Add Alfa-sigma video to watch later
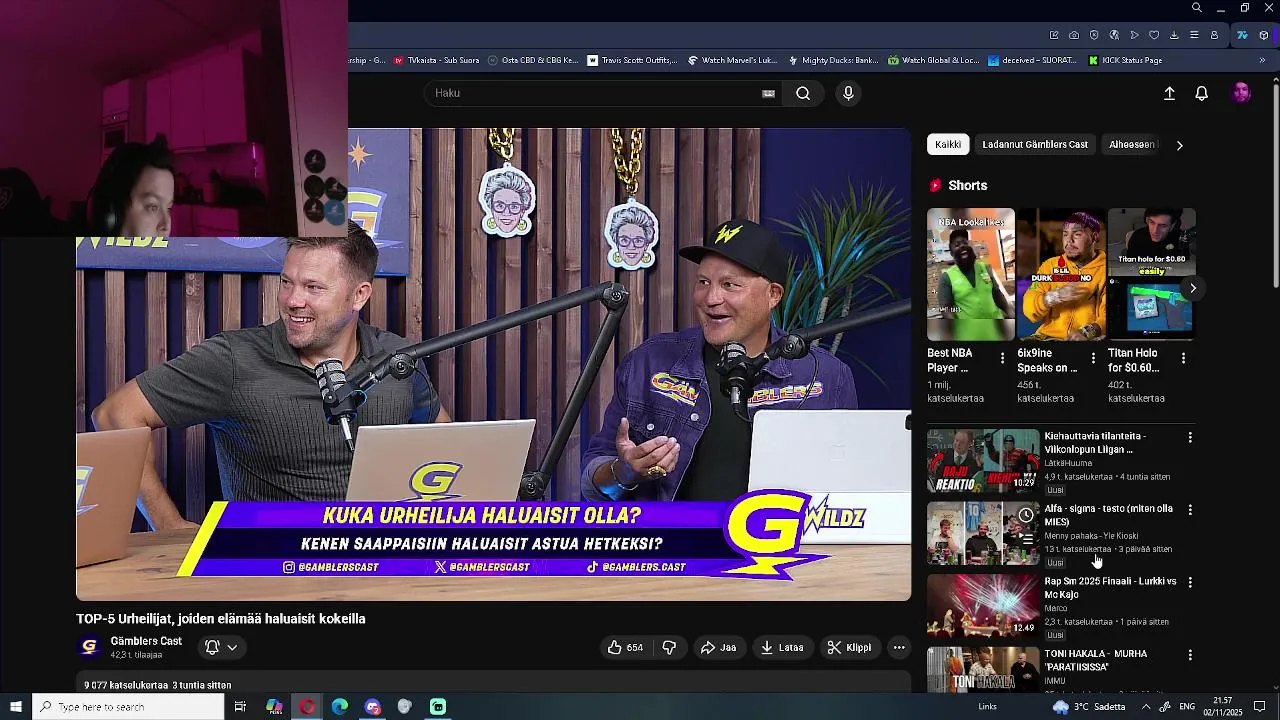The height and width of the screenshot is (720, 1280). (1026, 515)
